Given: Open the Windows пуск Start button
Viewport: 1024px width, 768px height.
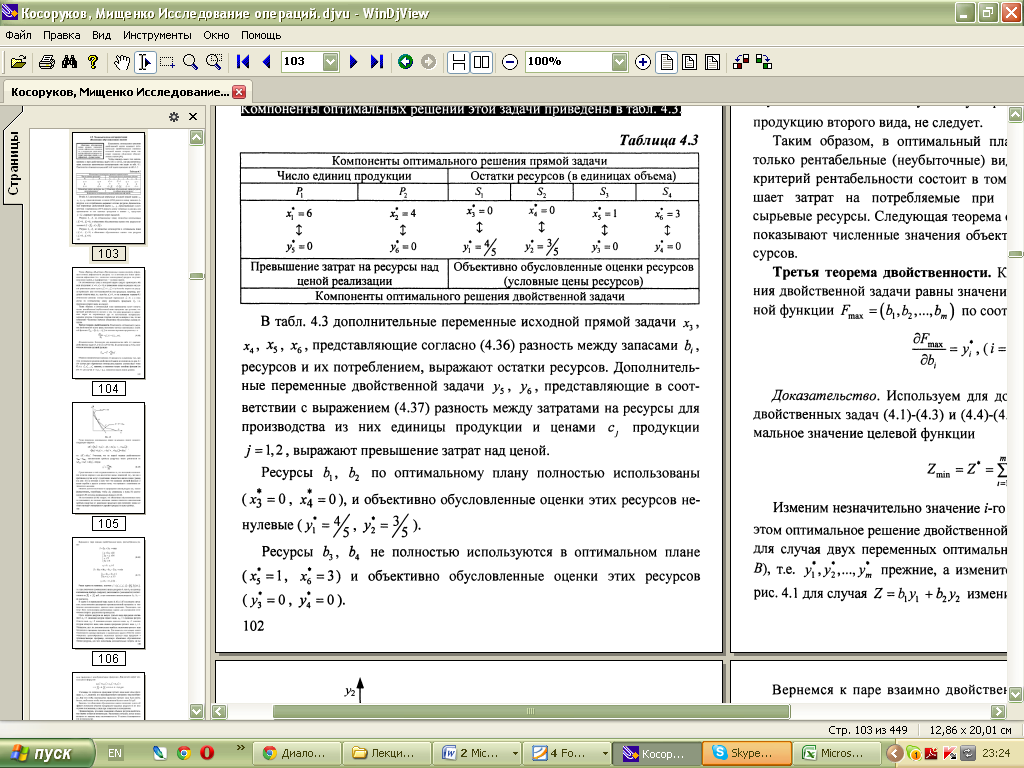Looking at the screenshot, I should coord(47,753).
